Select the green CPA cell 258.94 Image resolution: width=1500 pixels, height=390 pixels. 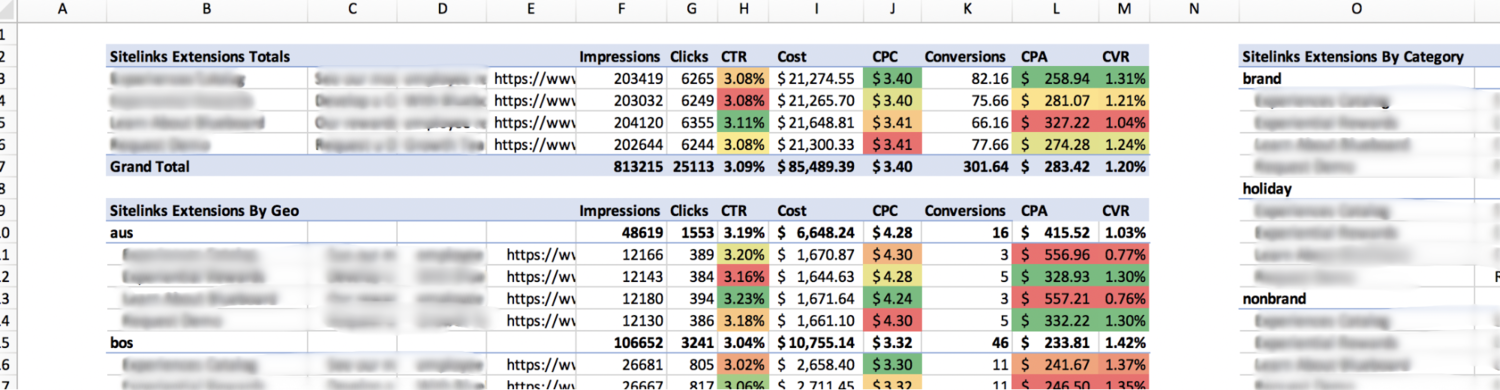point(1056,79)
